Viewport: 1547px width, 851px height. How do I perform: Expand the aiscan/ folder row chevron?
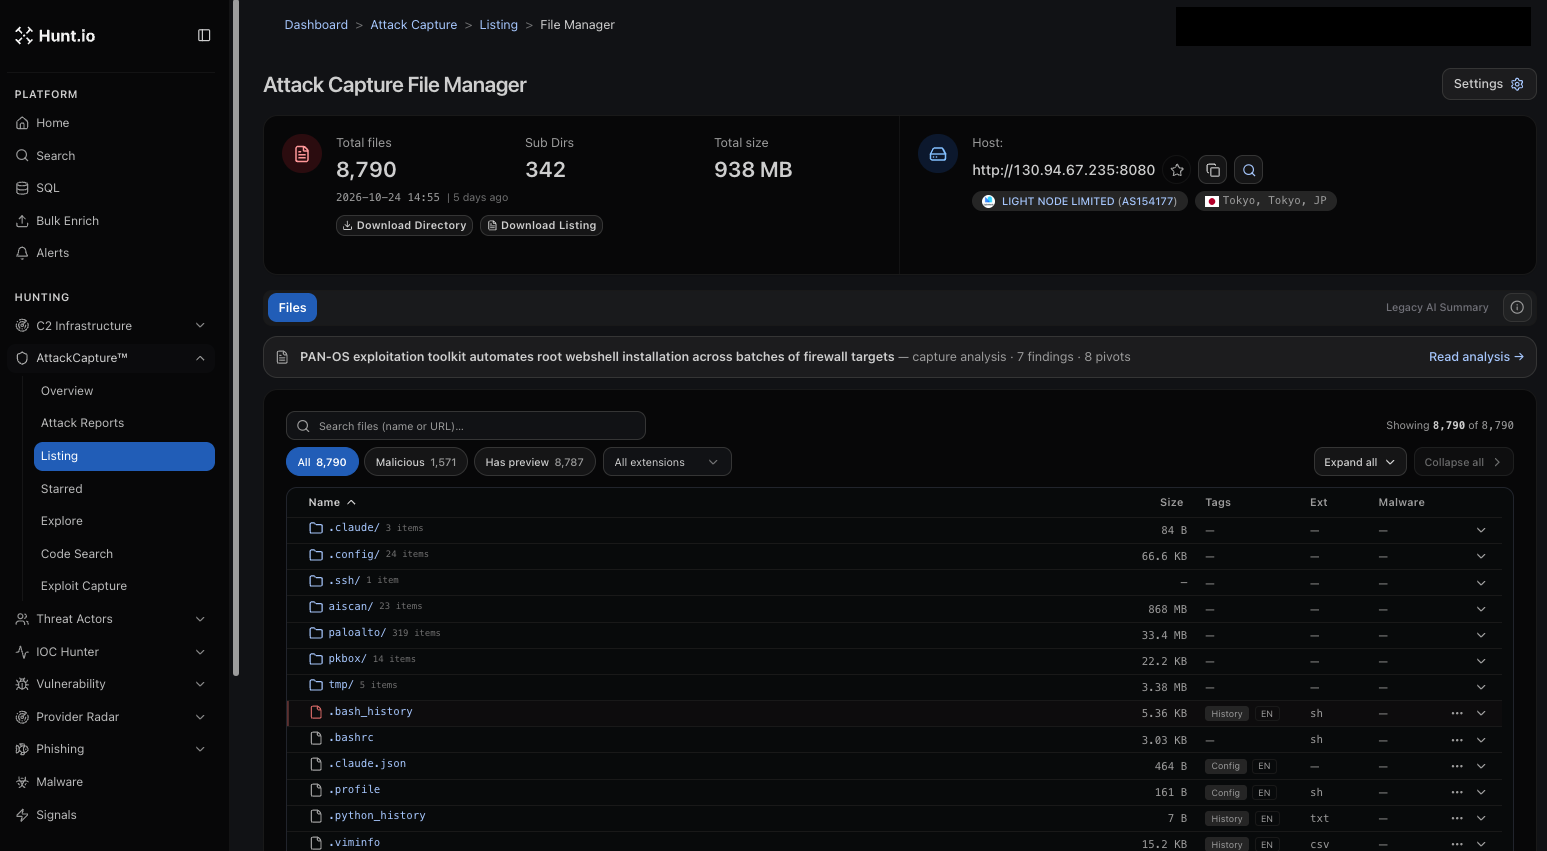pyautogui.click(x=1481, y=609)
